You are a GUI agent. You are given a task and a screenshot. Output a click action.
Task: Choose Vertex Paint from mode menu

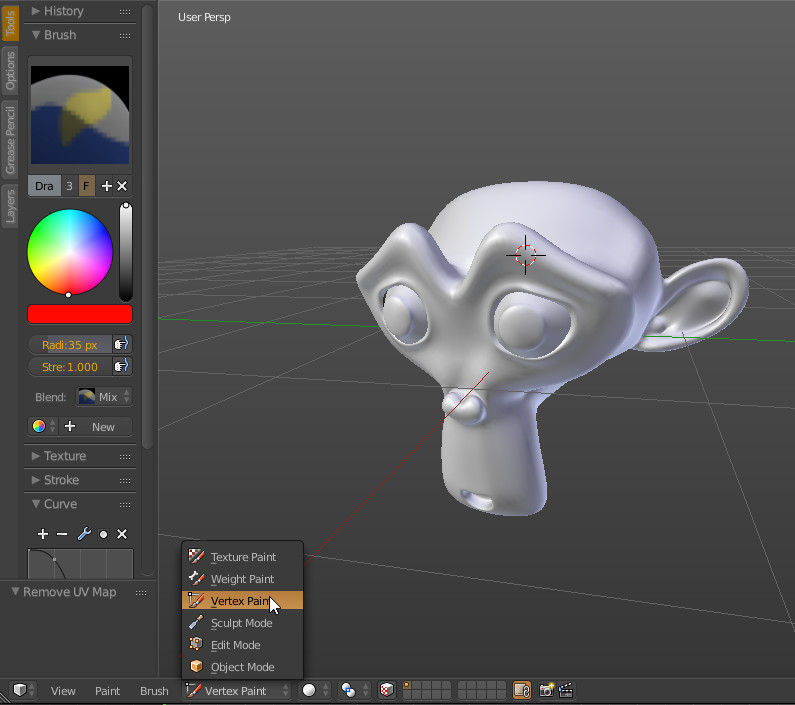coord(242,601)
